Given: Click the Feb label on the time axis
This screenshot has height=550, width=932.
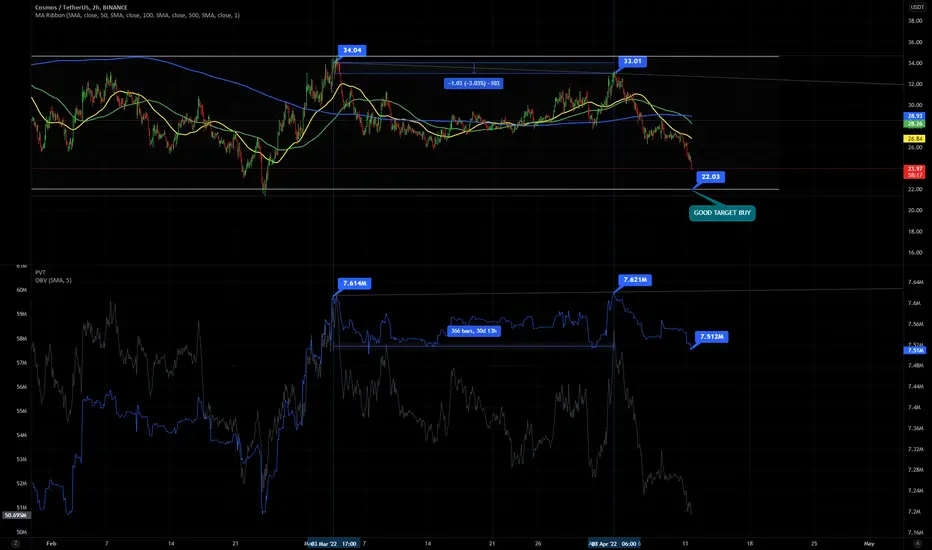Looking at the screenshot, I should point(51,543).
